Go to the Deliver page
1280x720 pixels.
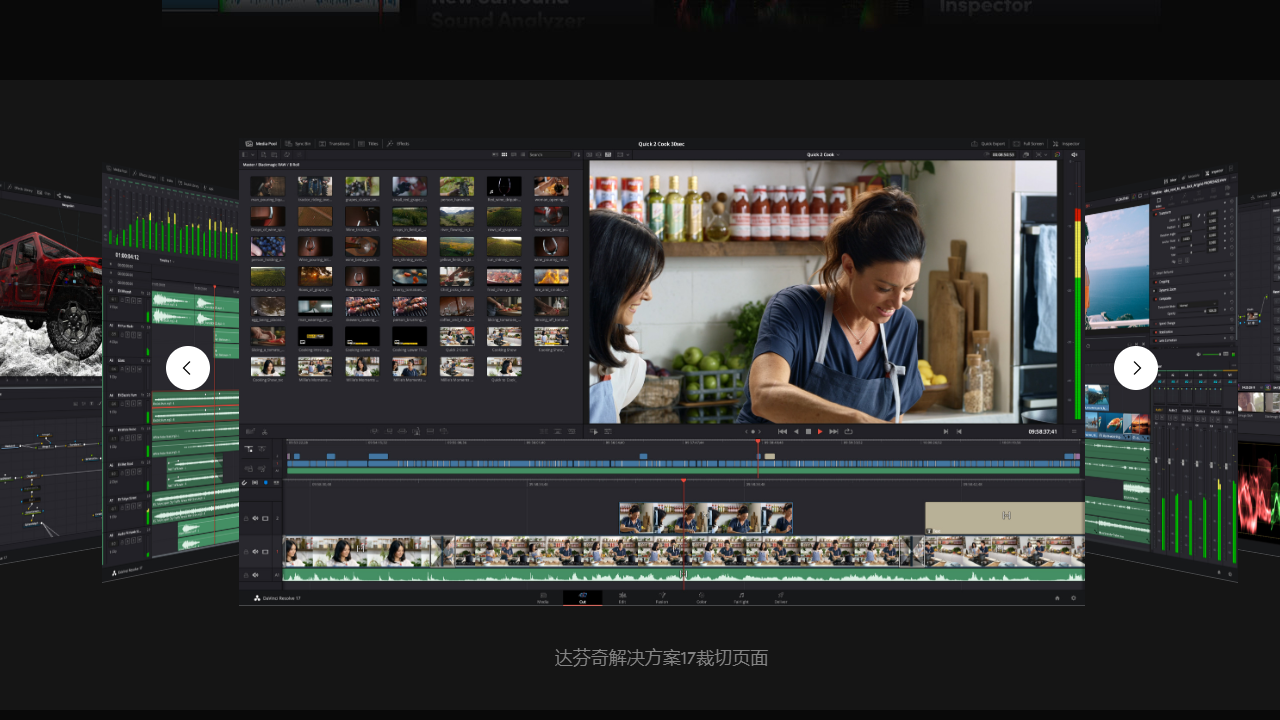[780, 597]
